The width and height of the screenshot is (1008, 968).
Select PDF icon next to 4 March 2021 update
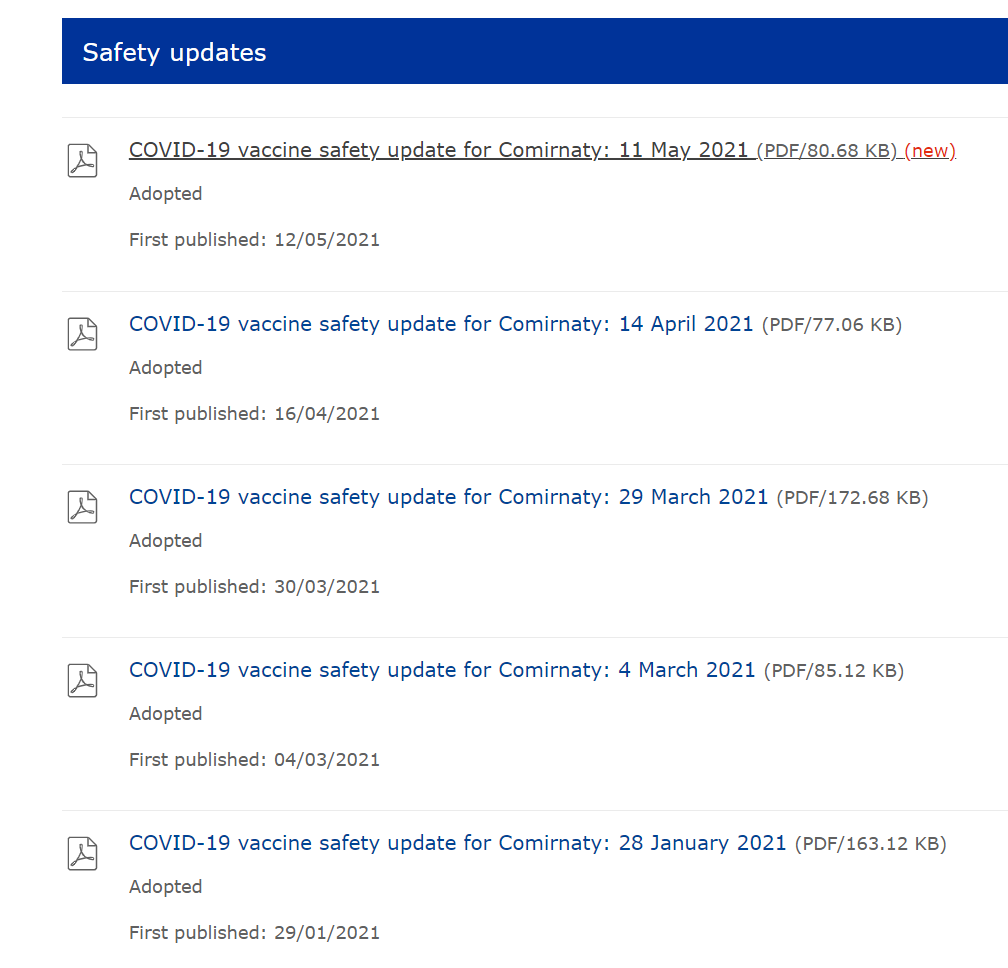pyautogui.click(x=82, y=680)
